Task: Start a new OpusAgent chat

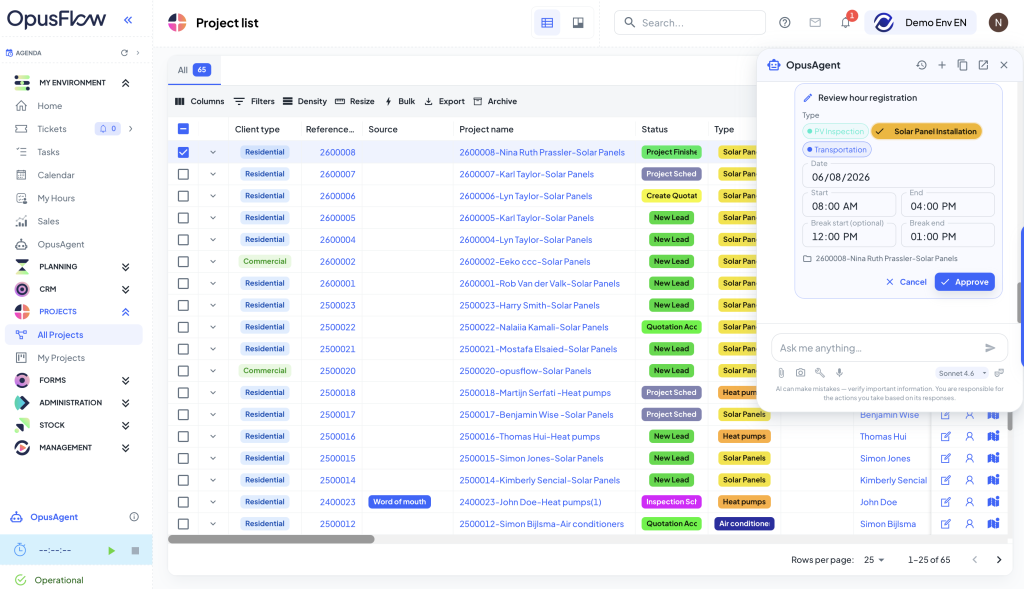Action: [x=942, y=65]
